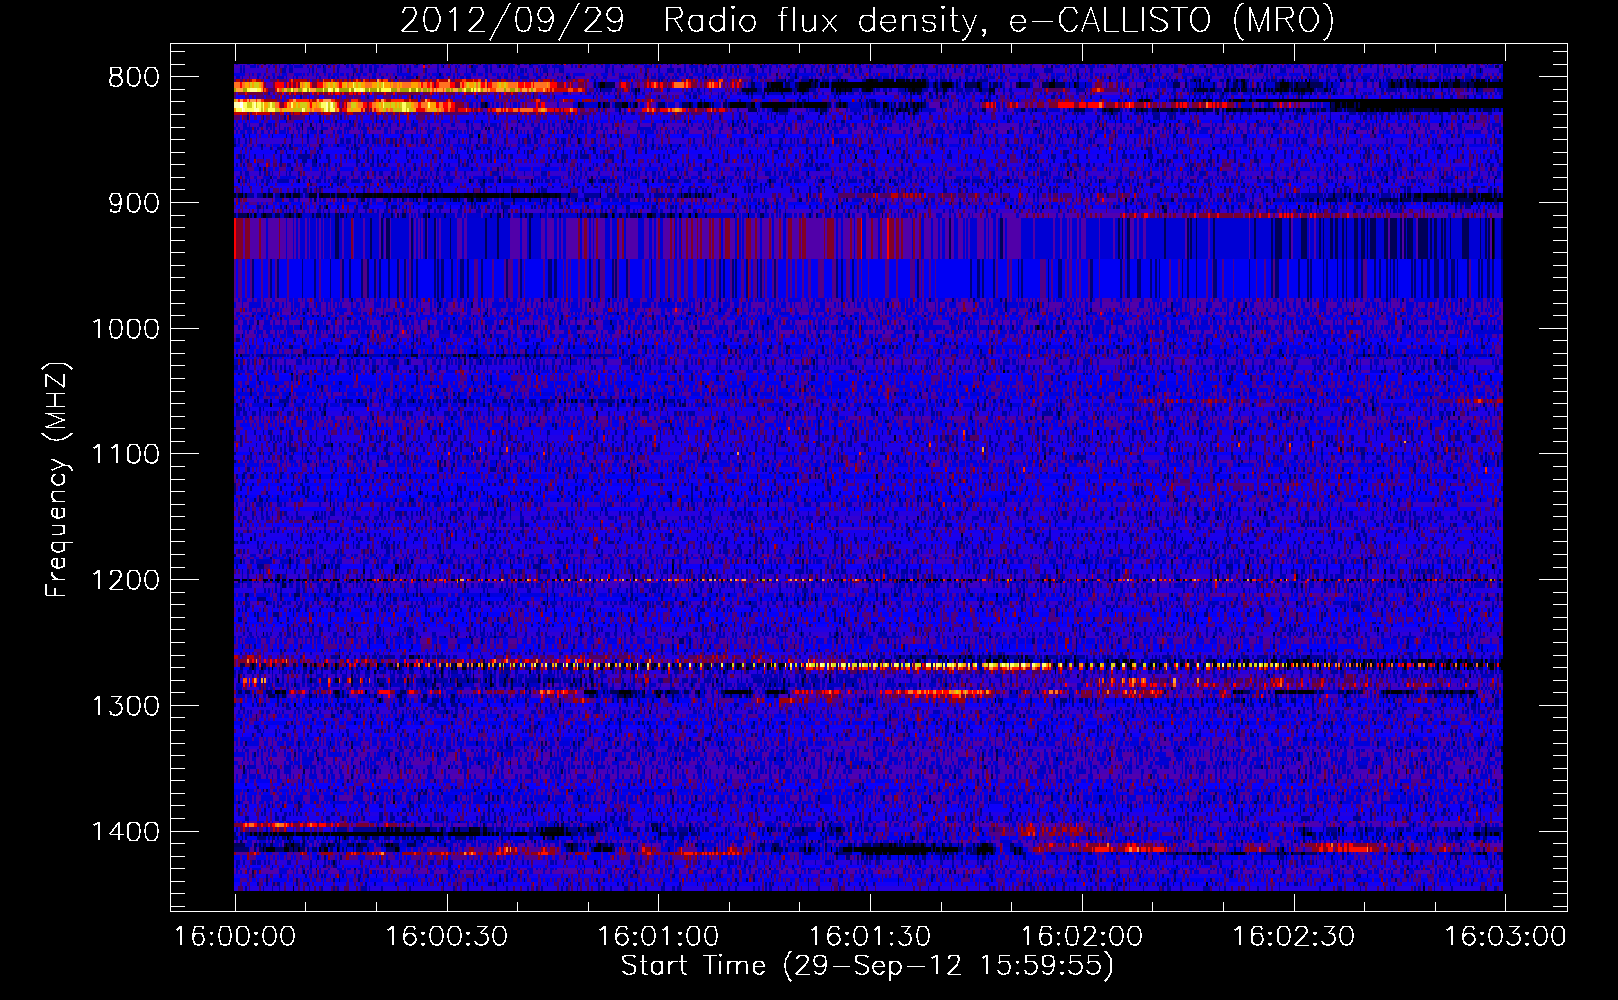Viewport: 1618px width, 1000px height.
Task: Click the 'Start Time (29-Sep-12 15:59:55)' axis label
Action: [x=867, y=966]
